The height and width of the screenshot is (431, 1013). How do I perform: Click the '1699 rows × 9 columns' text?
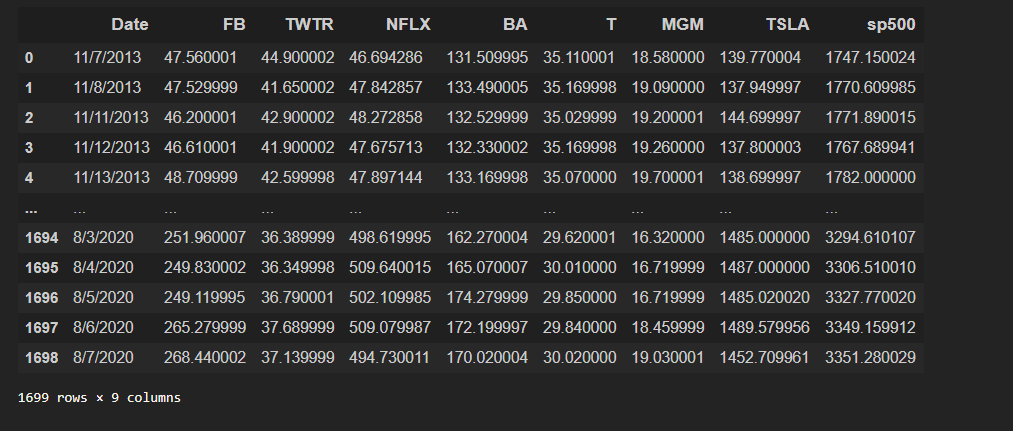pos(99,398)
